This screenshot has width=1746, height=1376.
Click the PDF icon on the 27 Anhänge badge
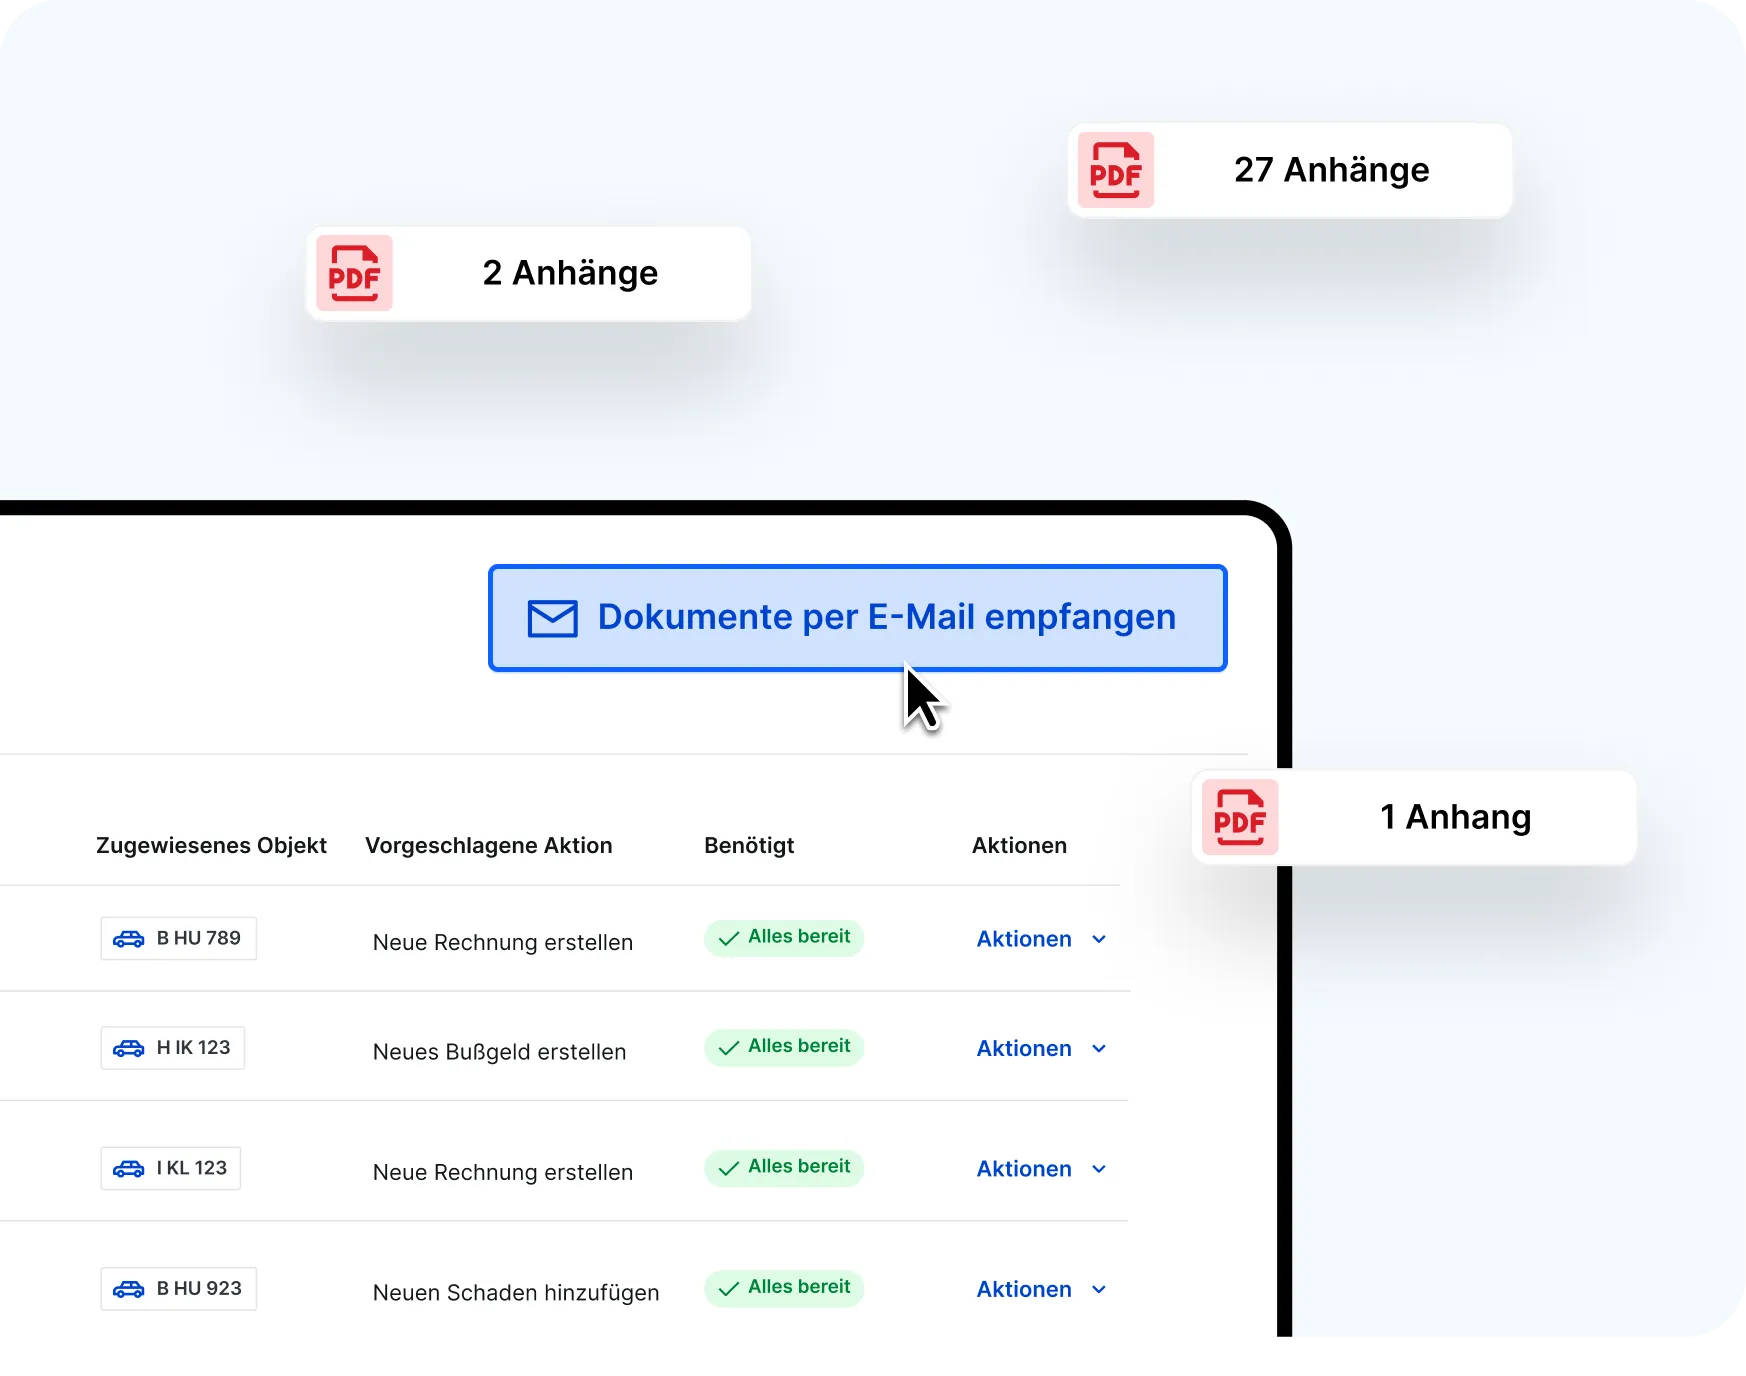(x=1116, y=170)
